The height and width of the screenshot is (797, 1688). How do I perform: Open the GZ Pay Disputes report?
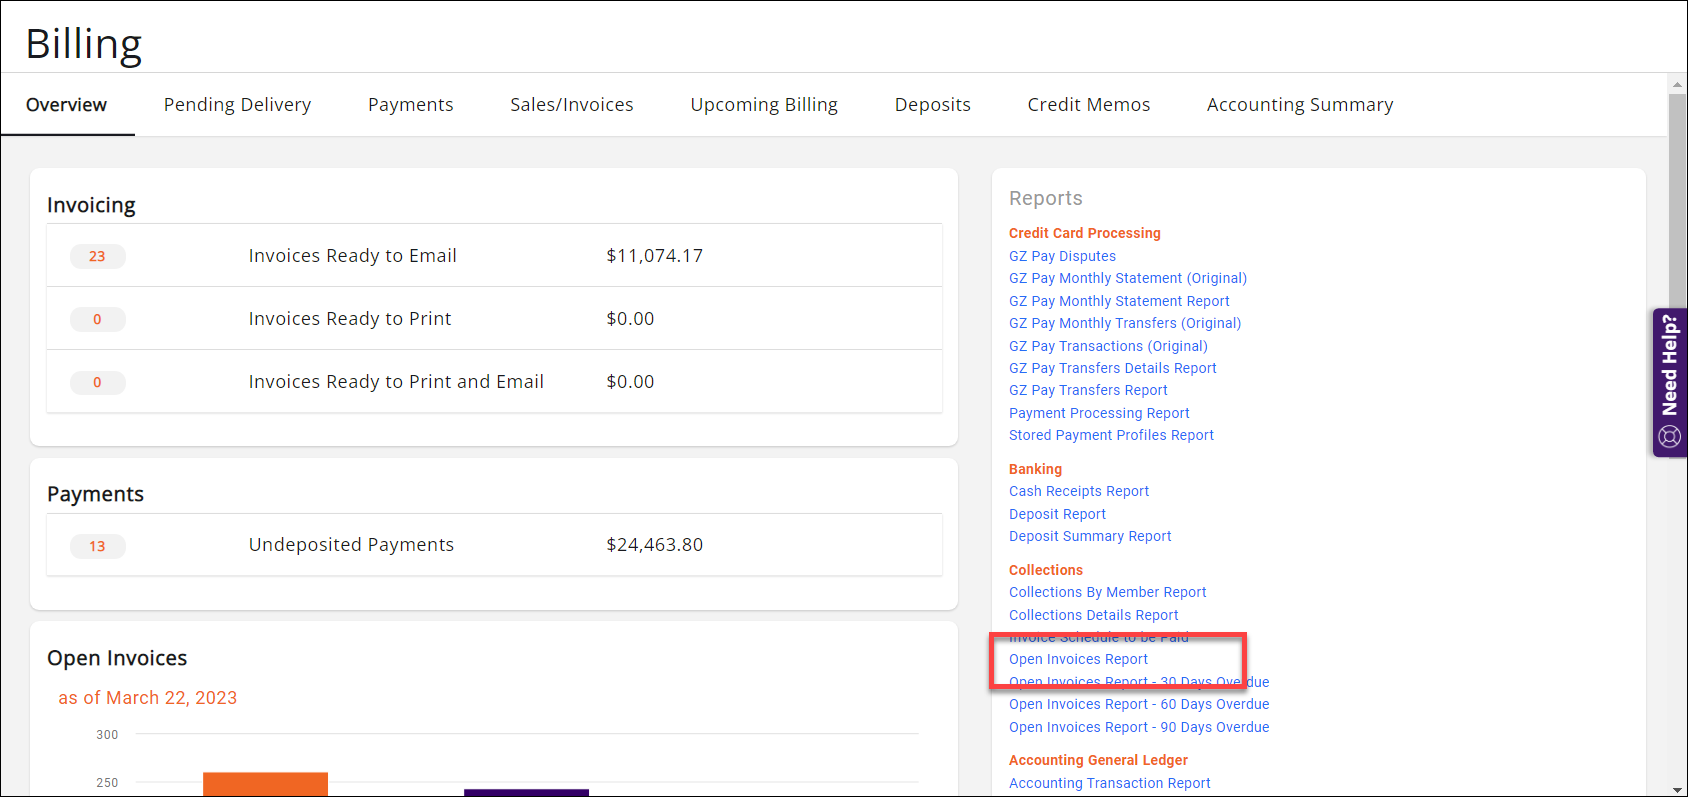1062,256
